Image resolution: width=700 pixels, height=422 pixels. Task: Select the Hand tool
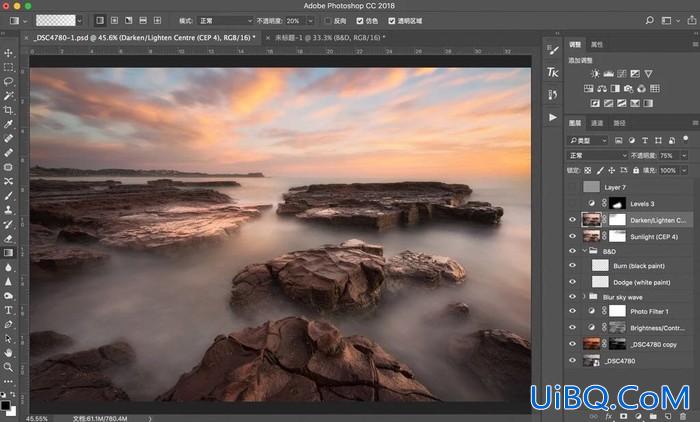tap(8, 353)
